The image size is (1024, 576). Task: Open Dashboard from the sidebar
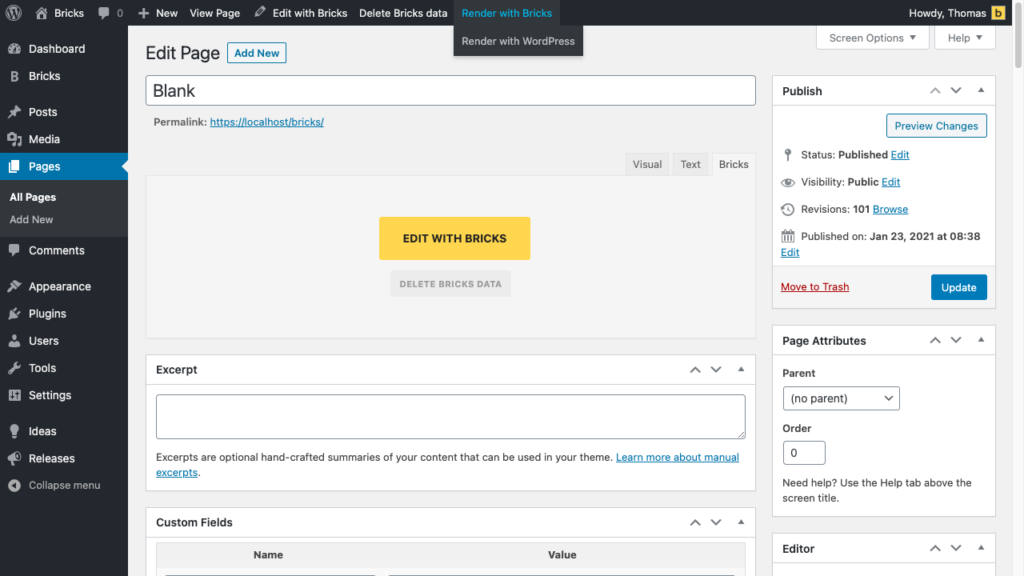(56, 49)
